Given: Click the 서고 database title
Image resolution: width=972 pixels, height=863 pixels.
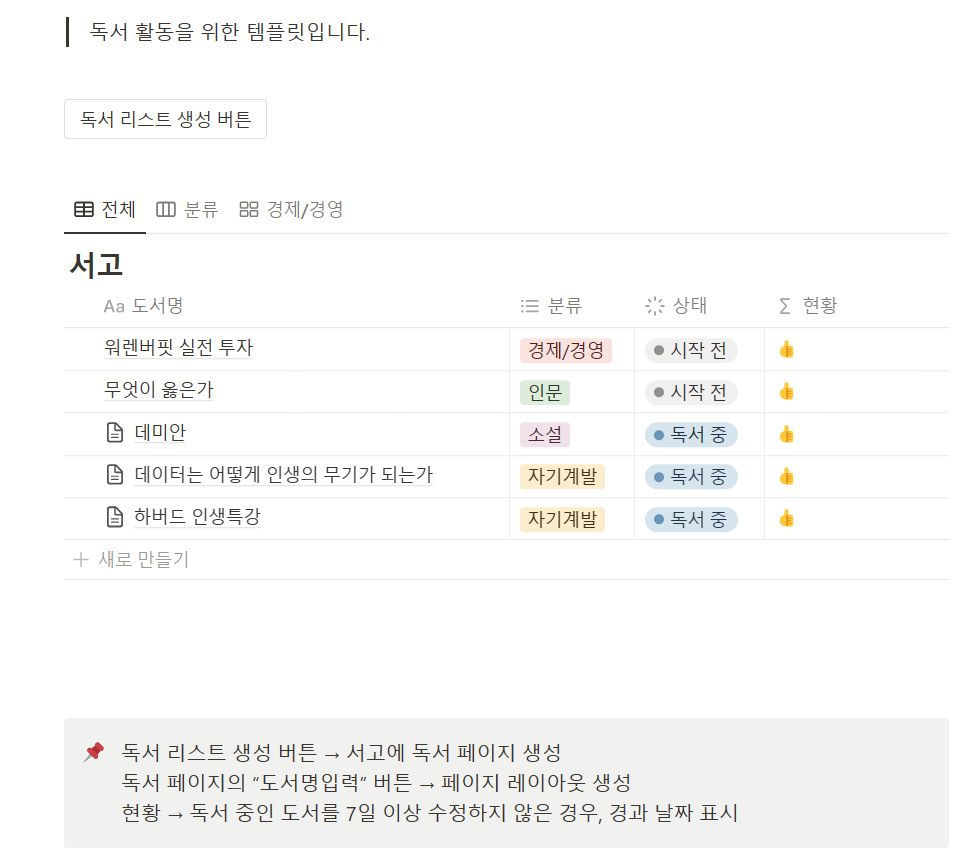Looking at the screenshot, I should (96, 265).
